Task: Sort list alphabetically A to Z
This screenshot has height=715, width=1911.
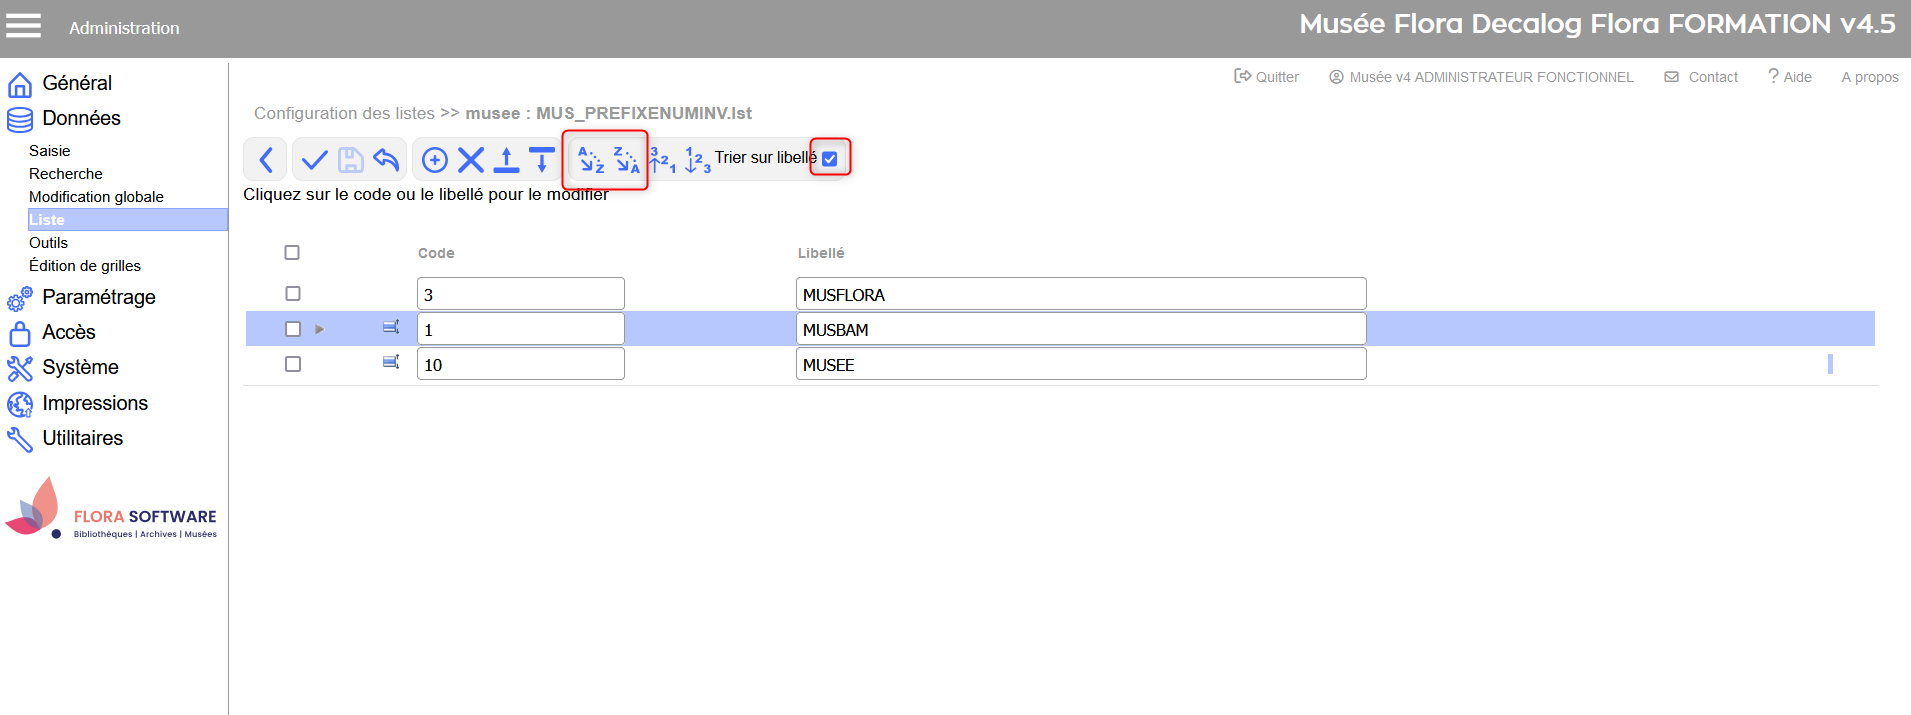Action: point(591,160)
